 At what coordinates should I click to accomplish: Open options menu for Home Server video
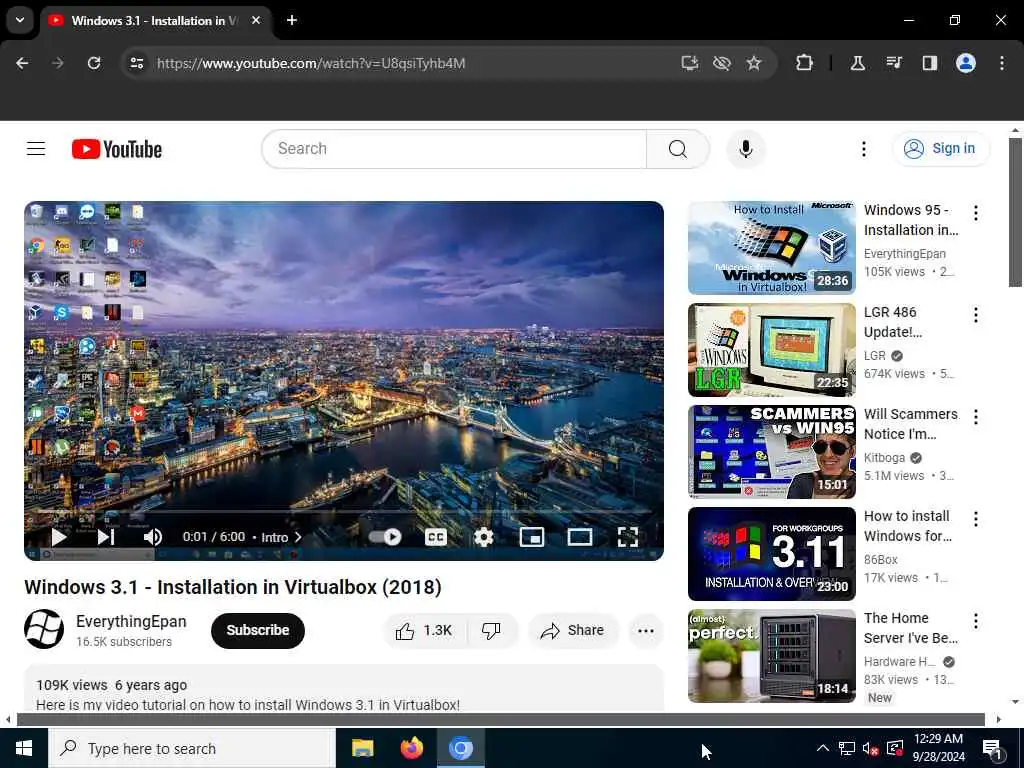975,620
